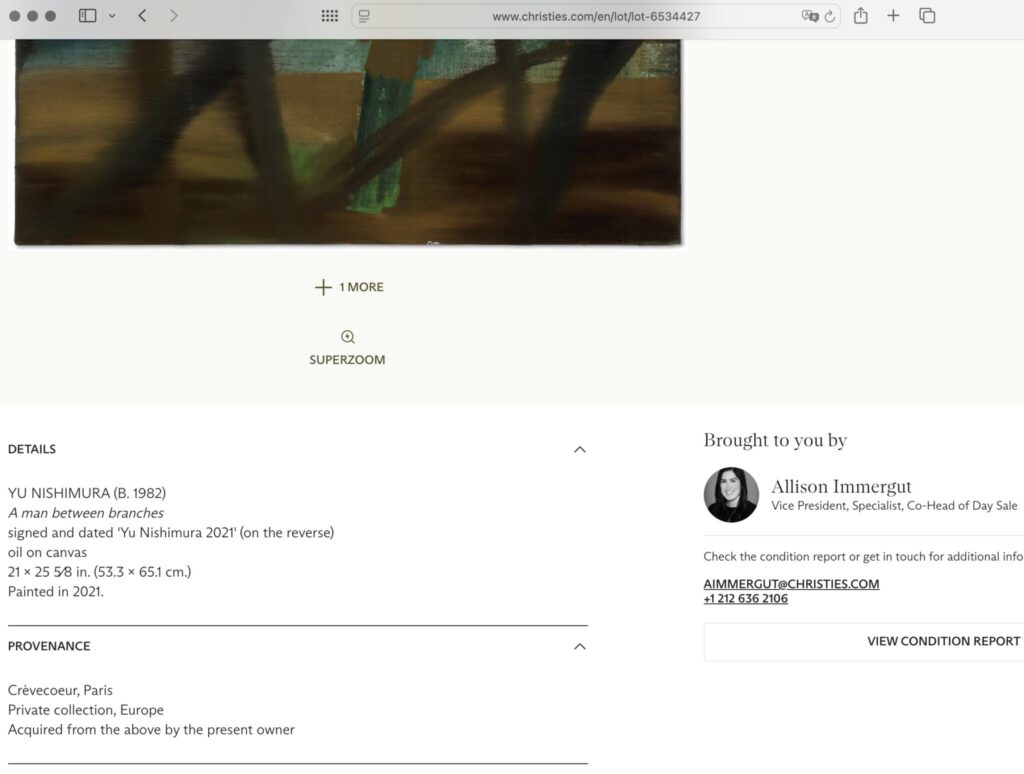Go back to the previous page
Viewport: 1024px width, 774px height.
[x=142, y=16]
